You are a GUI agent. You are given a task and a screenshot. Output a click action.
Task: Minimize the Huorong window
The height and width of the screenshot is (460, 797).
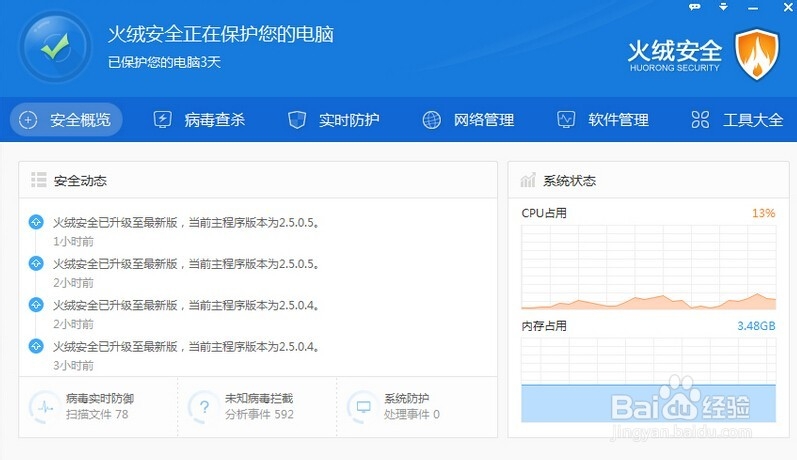click(753, 8)
